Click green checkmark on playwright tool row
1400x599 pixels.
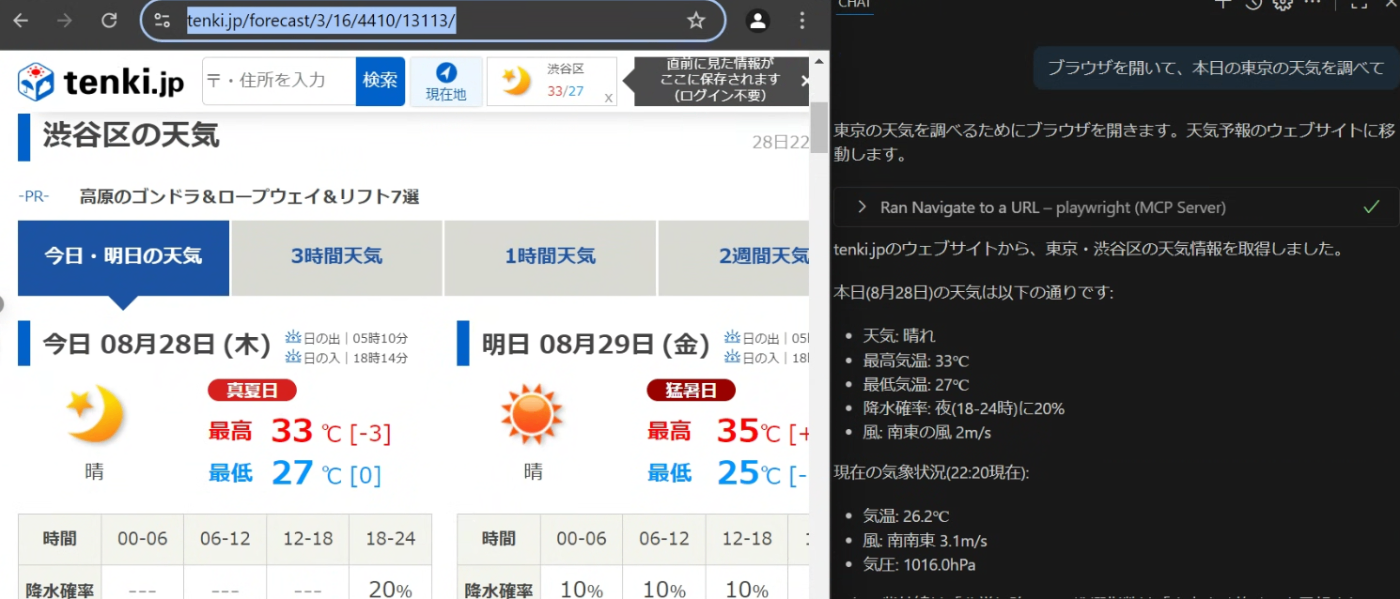click(x=1372, y=207)
